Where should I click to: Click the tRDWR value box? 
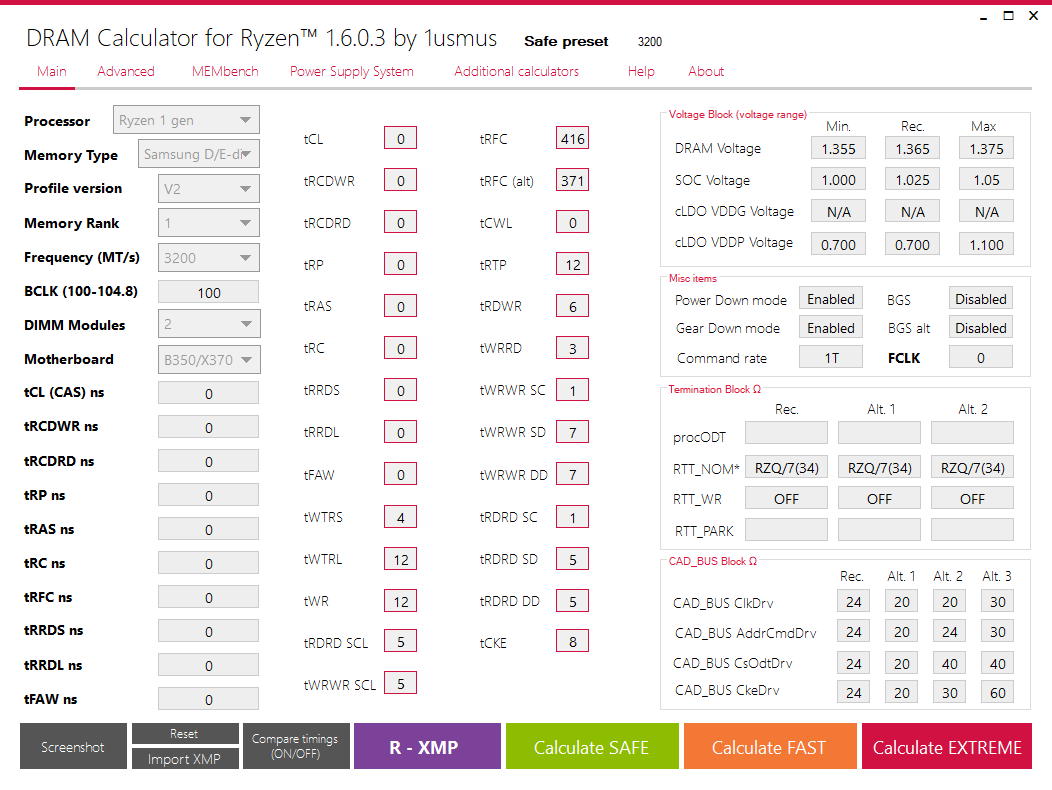click(572, 306)
